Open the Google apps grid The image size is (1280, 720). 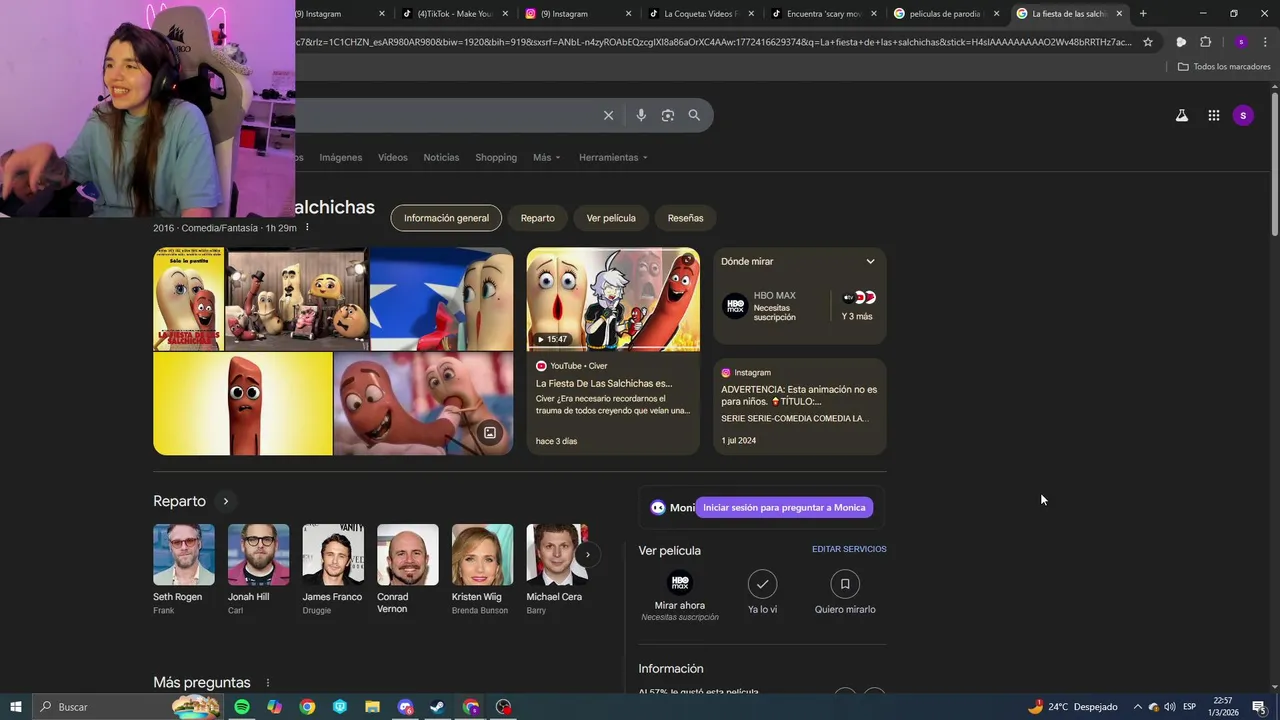[x=1213, y=115]
